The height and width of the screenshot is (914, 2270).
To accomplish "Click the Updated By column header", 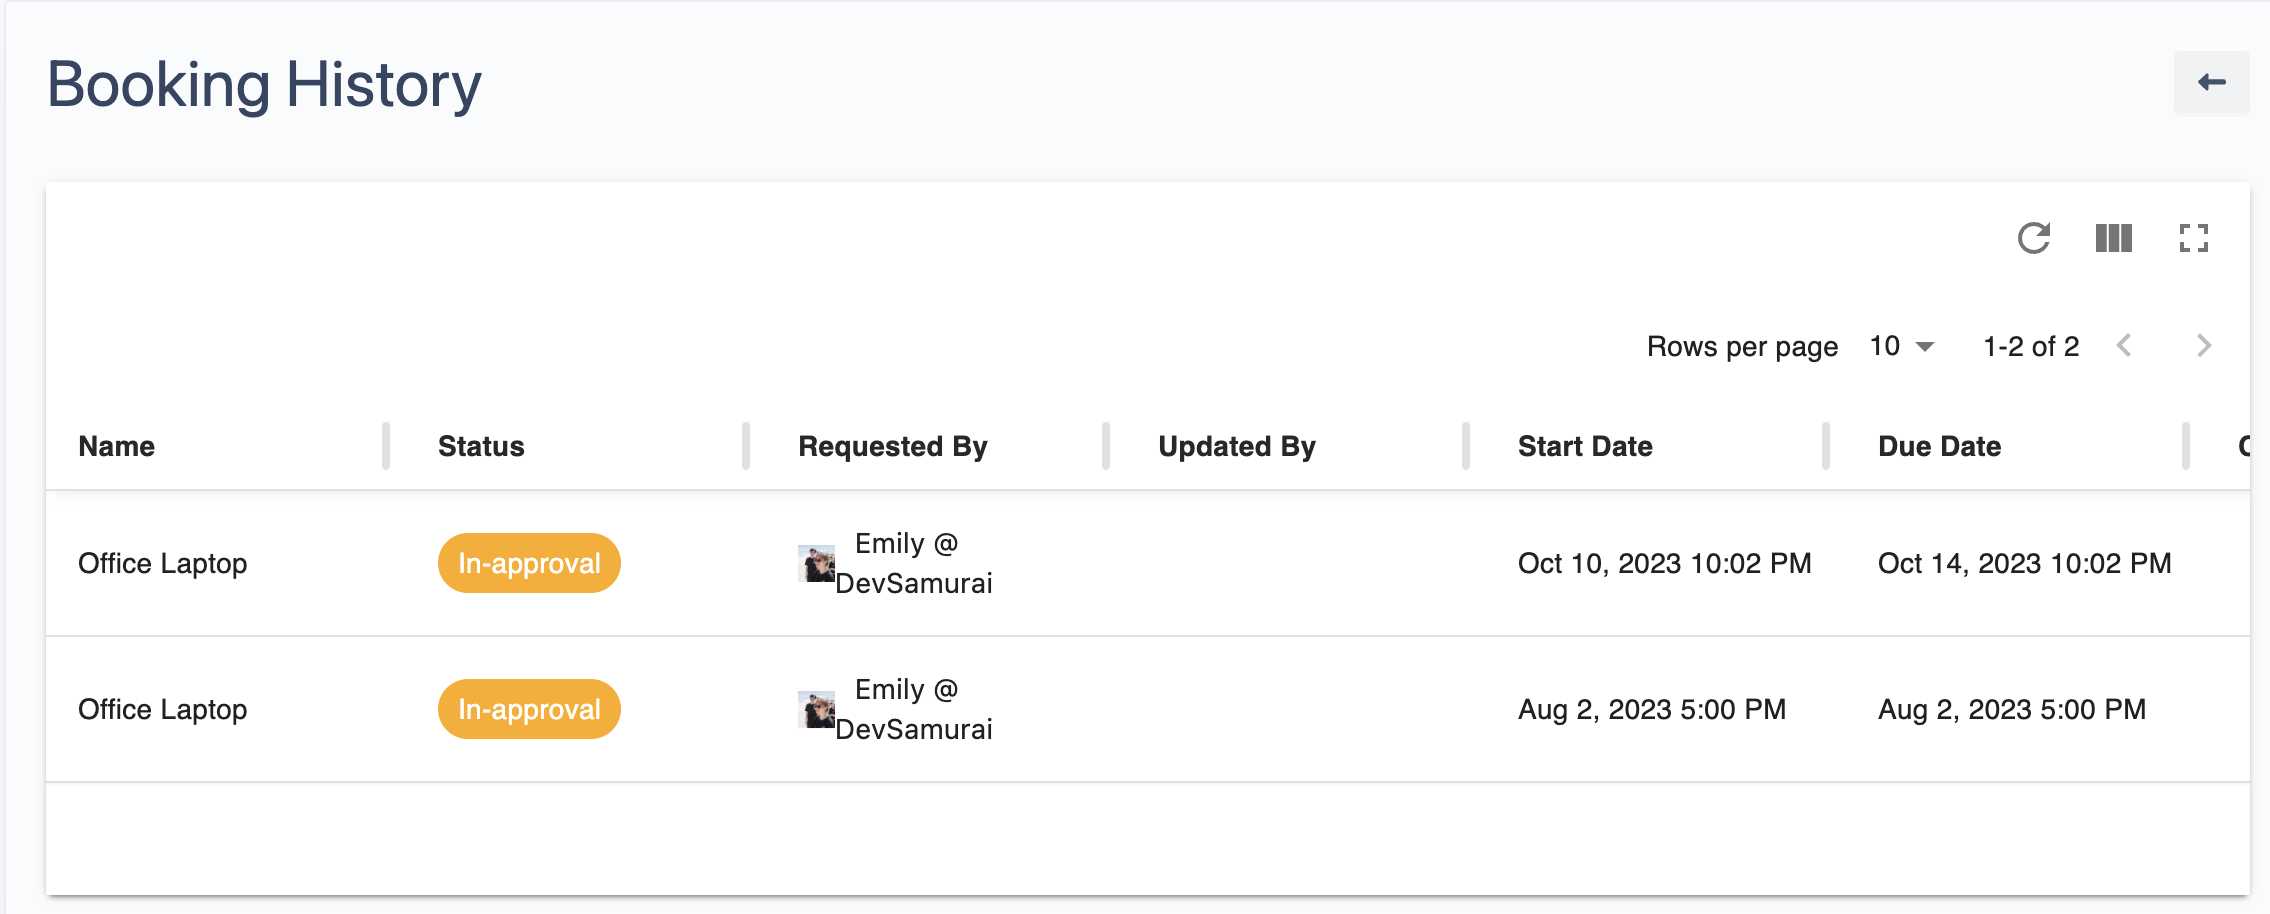I will [1236, 446].
